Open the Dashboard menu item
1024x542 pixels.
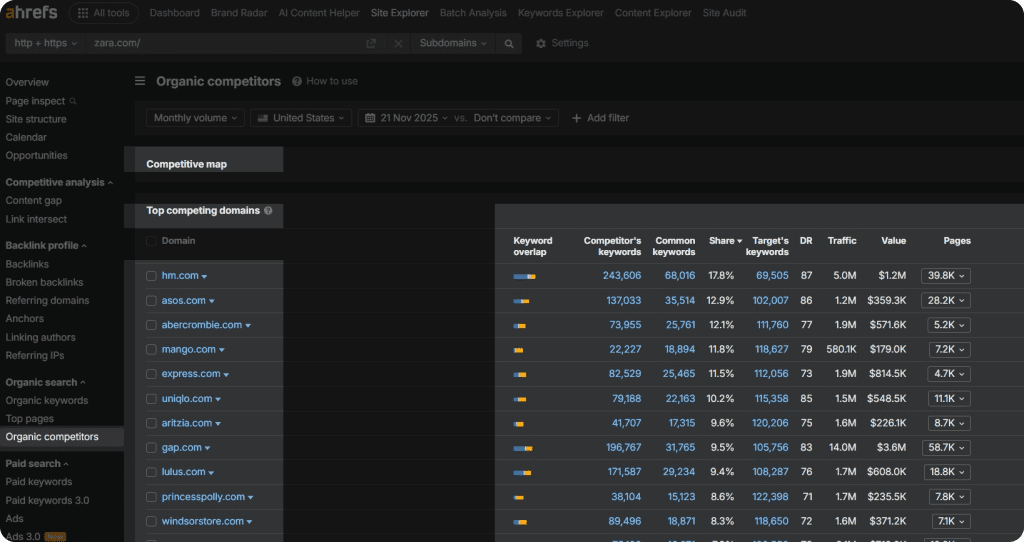(x=174, y=13)
